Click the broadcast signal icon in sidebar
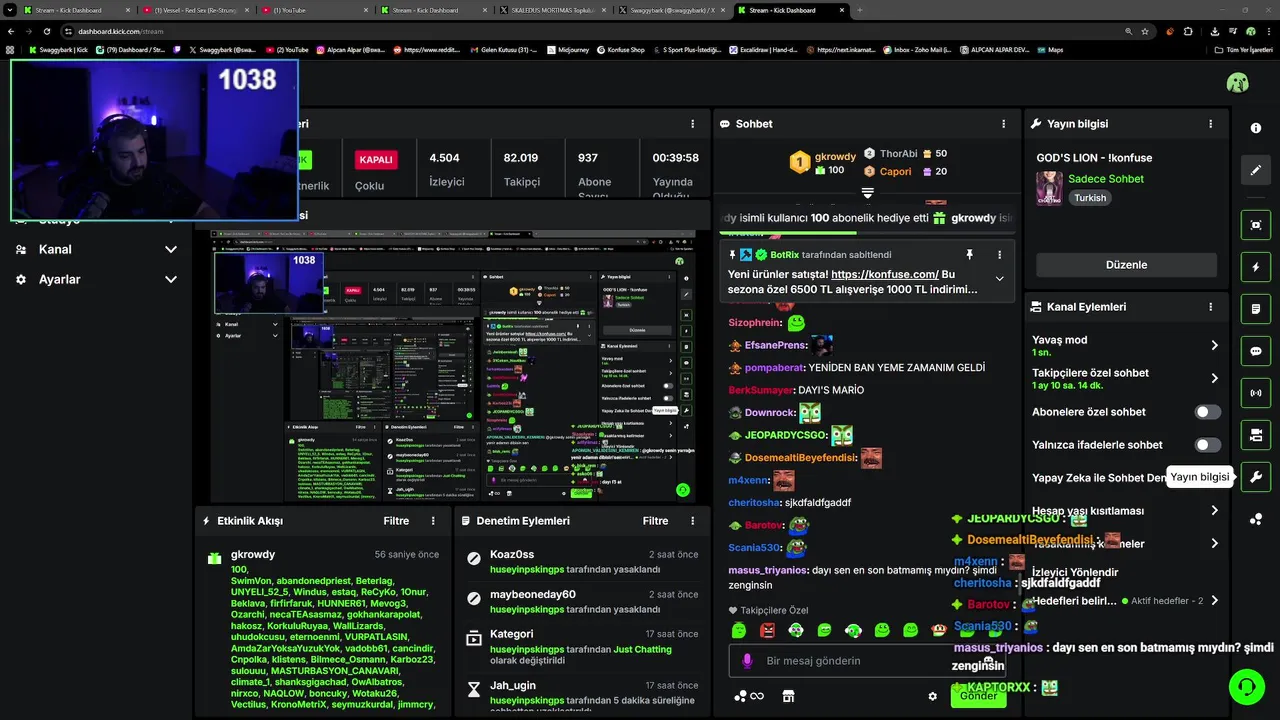The width and height of the screenshot is (1280, 720). tap(1256, 393)
